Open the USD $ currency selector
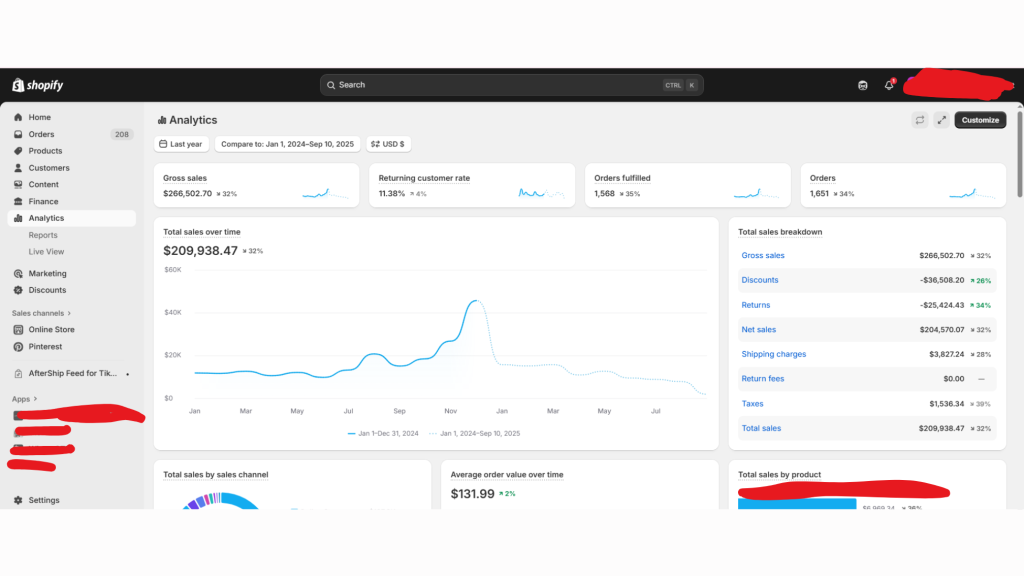This screenshot has height=576, width=1024. 388,144
